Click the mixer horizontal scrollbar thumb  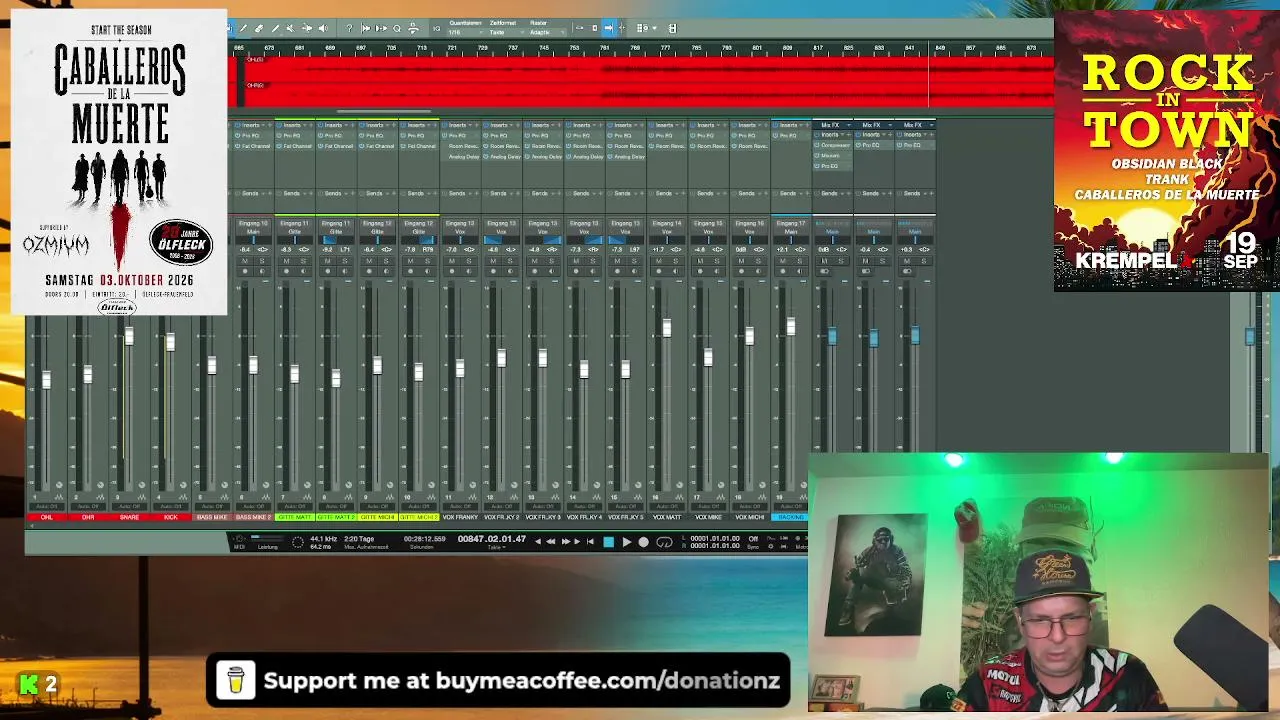pos(383,112)
